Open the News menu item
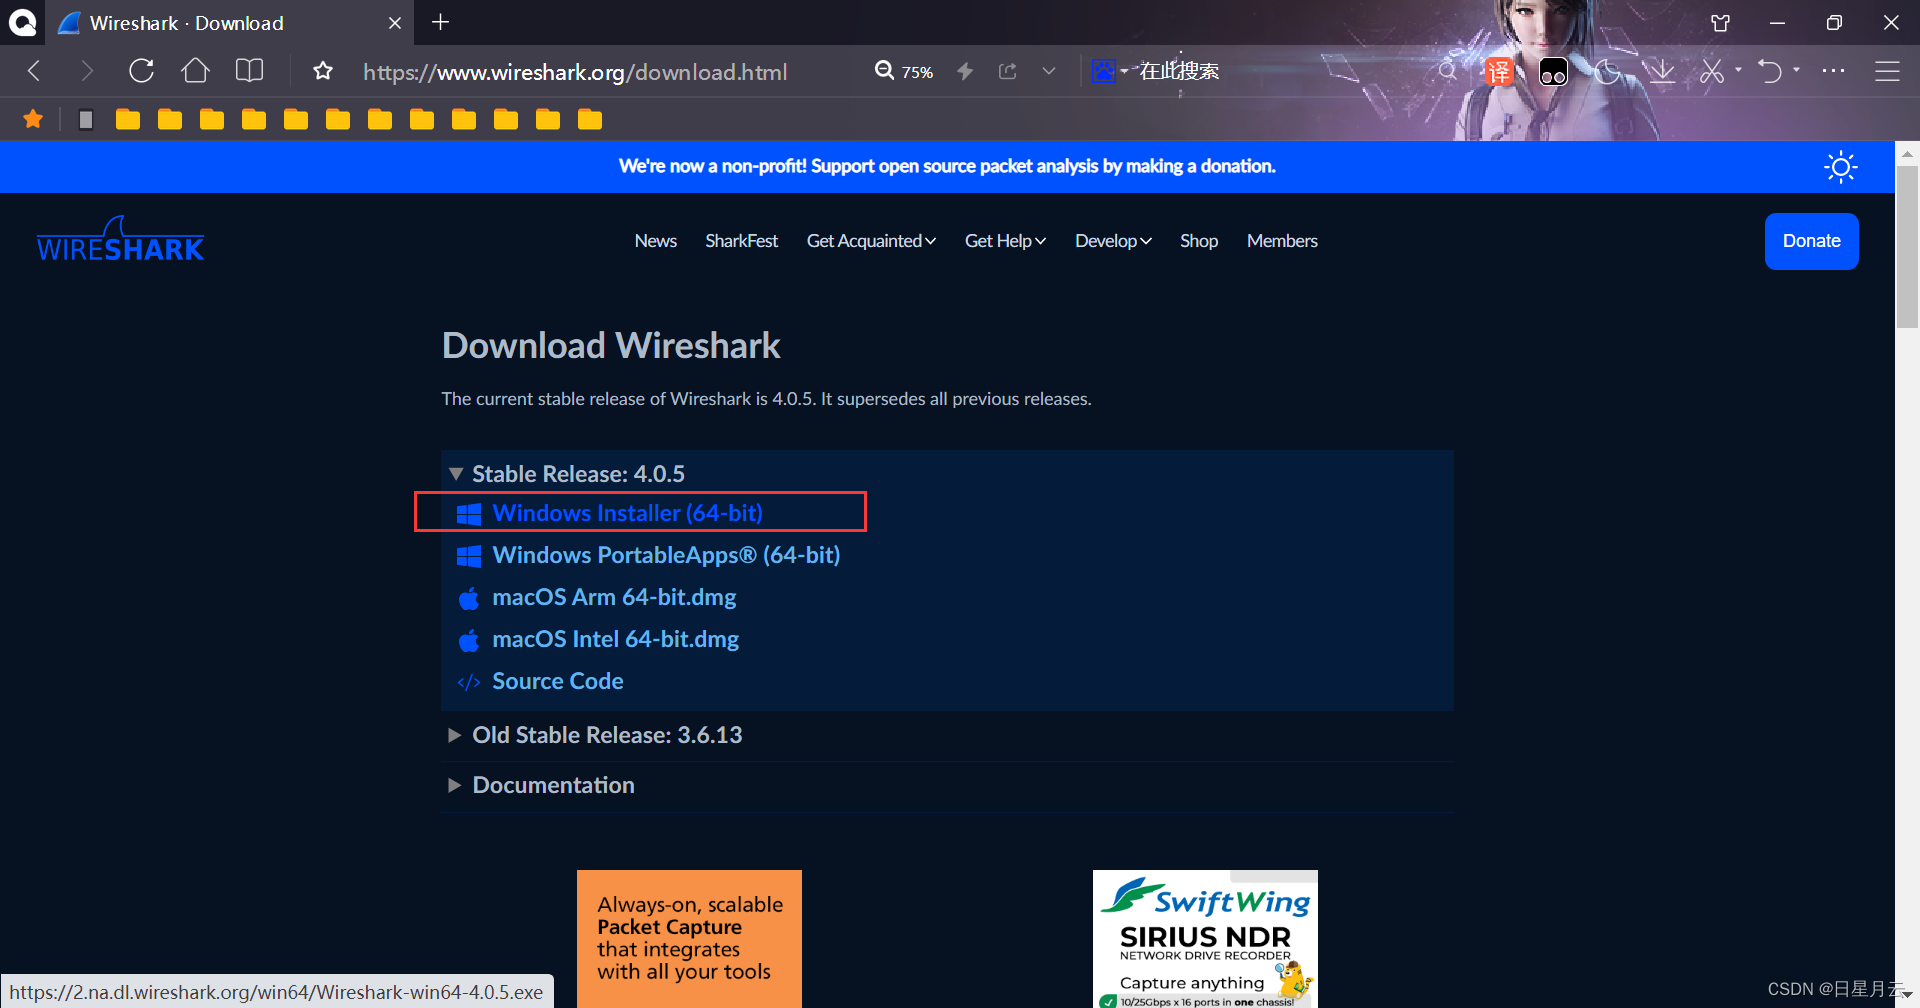 [x=656, y=241]
